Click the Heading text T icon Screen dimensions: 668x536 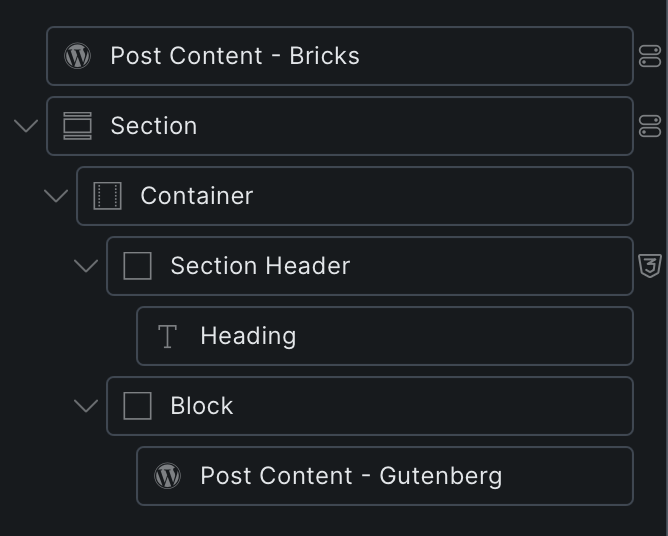coord(167,336)
